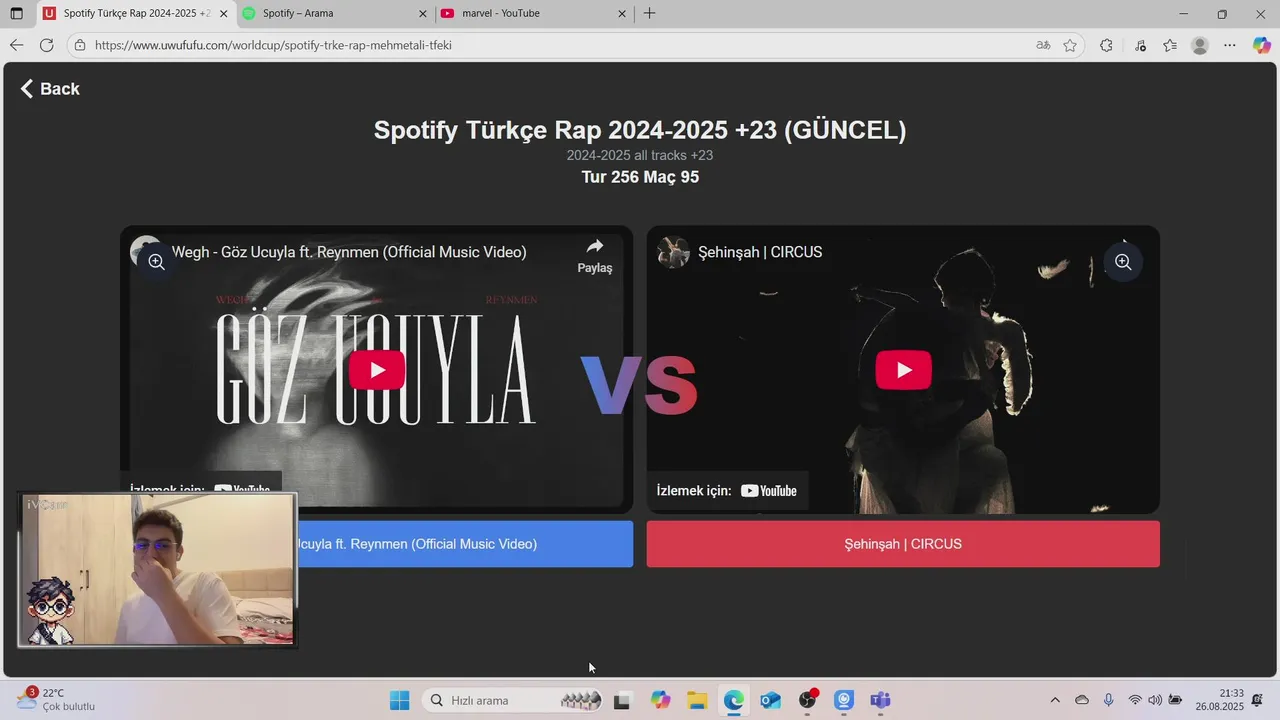The image size is (1280, 720).
Task: Play the Şehinşah CIRCUS YouTube video
Action: tap(903, 370)
